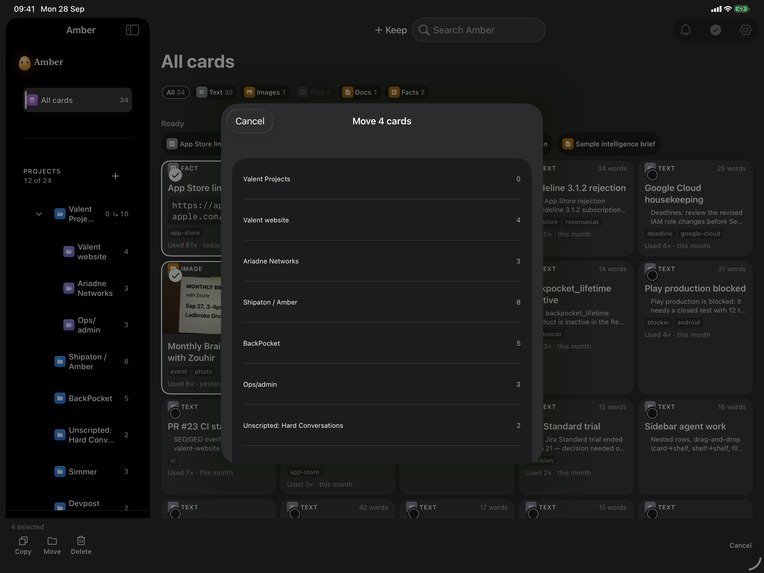This screenshot has width=764, height=573.
Task: Select the bottom-row 15 words card circle
Action: click(533, 513)
